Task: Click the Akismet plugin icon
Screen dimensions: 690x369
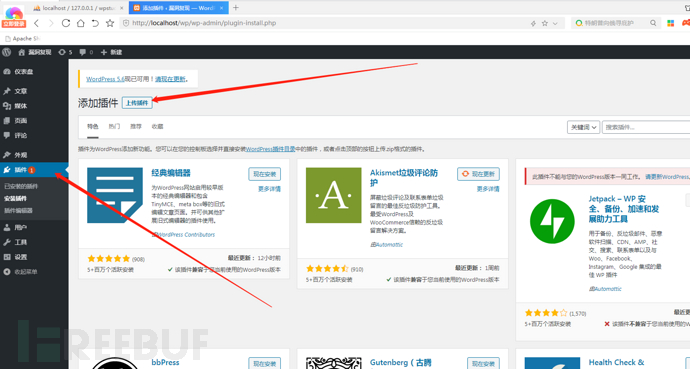Action: point(334,195)
